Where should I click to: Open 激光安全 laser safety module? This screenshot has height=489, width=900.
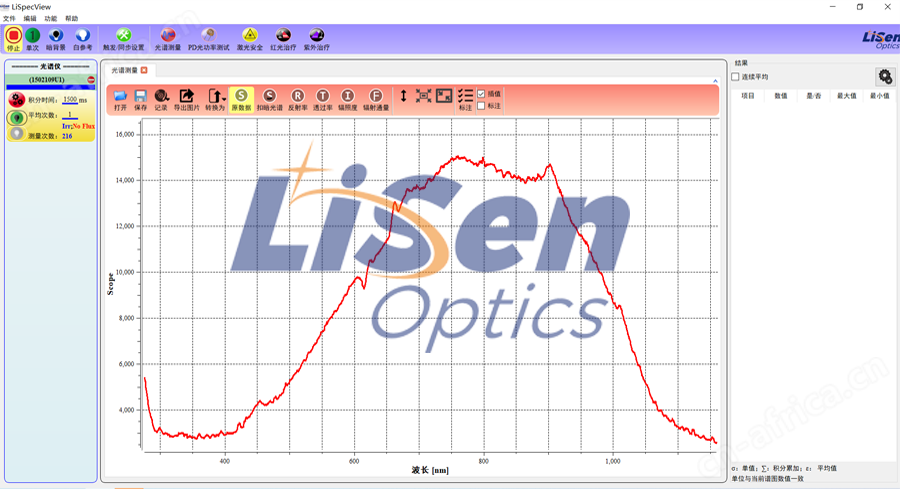[250, 39]
